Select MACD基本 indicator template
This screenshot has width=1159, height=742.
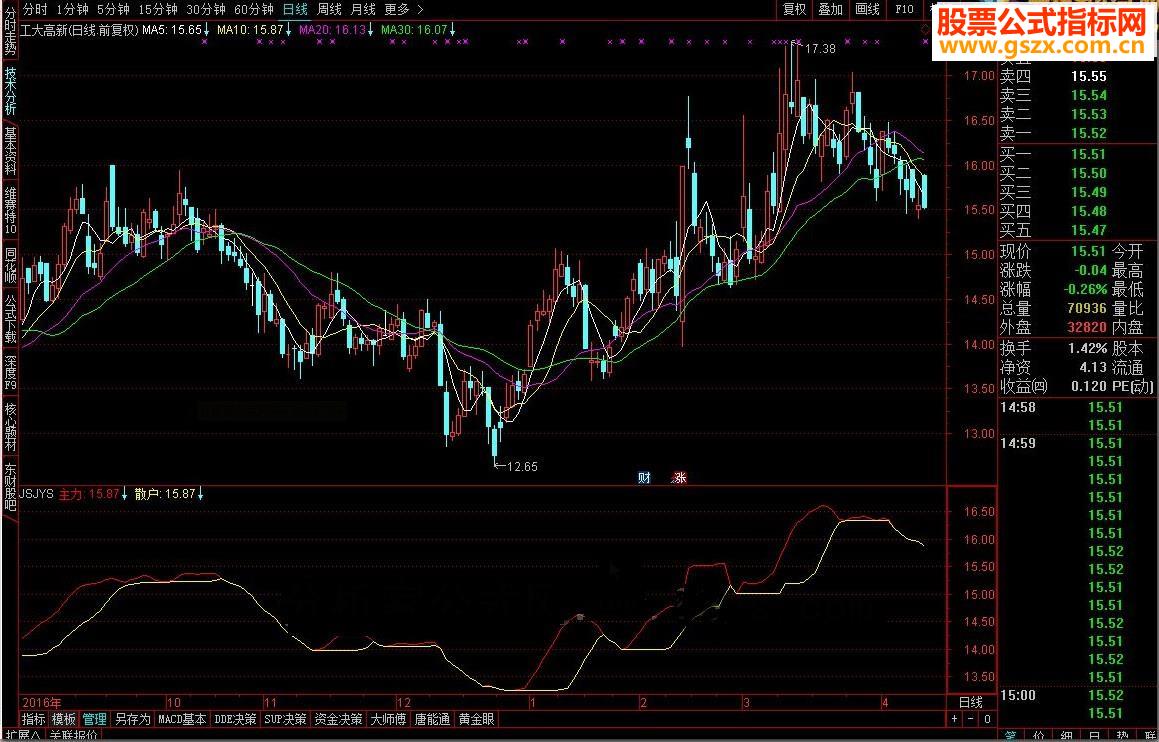(x=183, y=719)
